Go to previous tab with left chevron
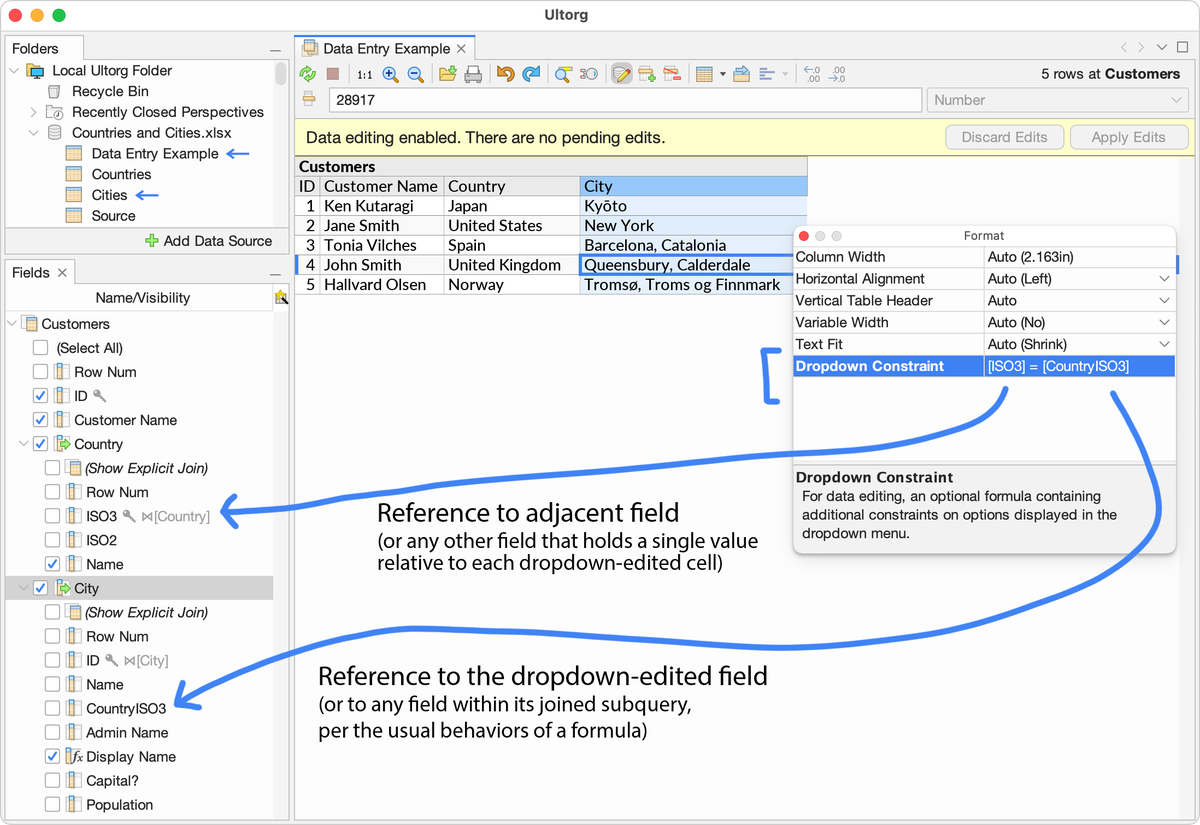The image size is (1200, 825). (x=1125, y=48)
